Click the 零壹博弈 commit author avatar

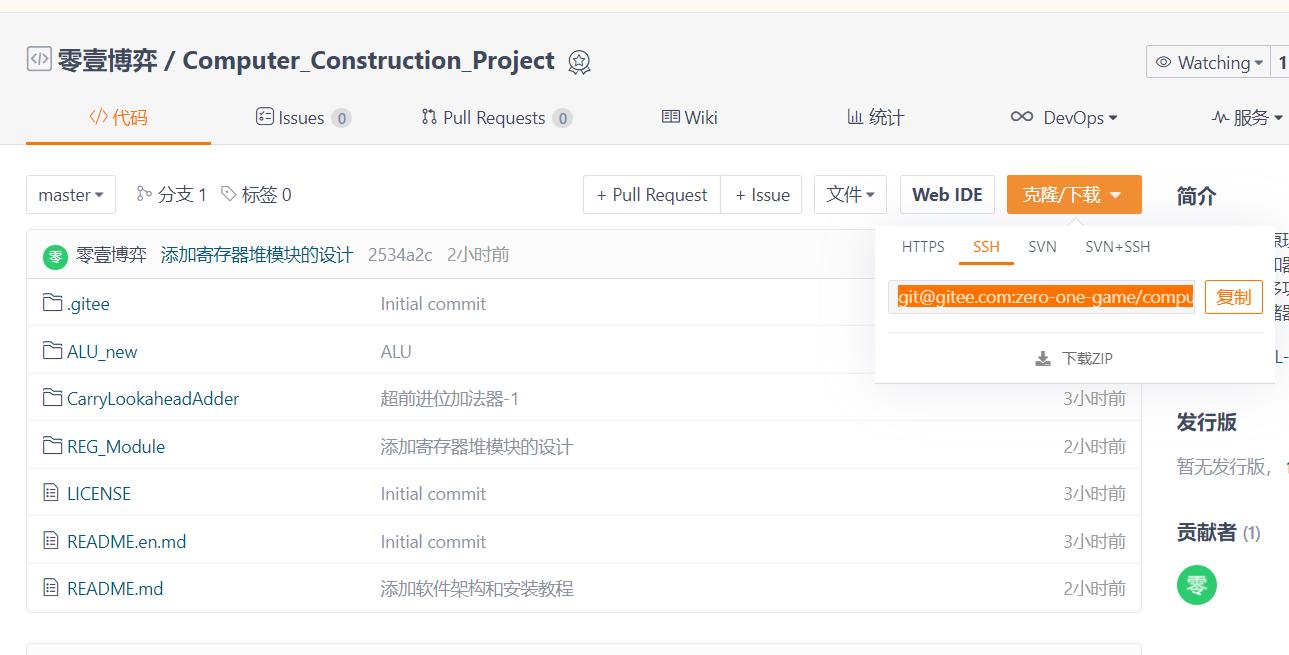pos(55,256)
